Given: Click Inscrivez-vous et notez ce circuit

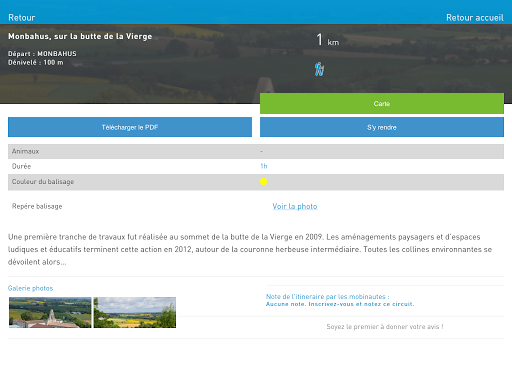Looking at the screenshot, I should pos(361,304).
